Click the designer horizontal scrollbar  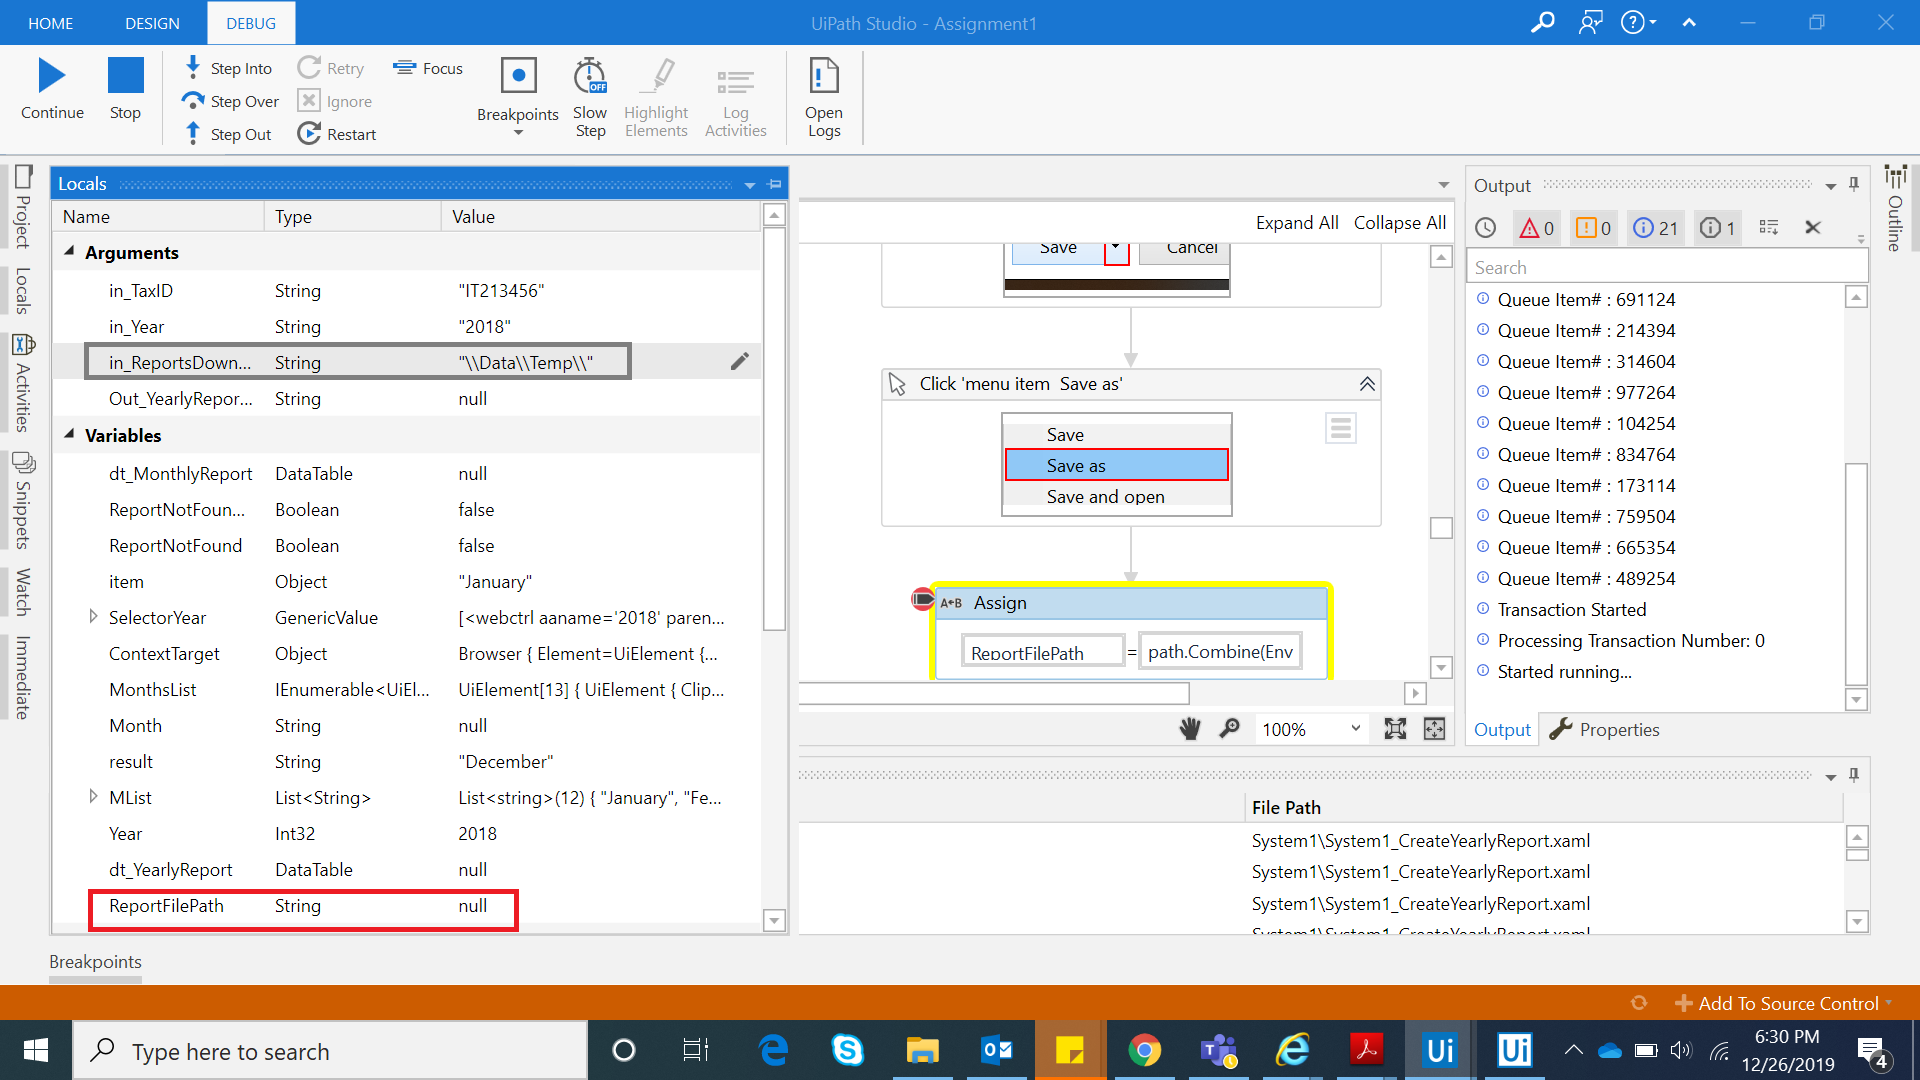(994, 693)
